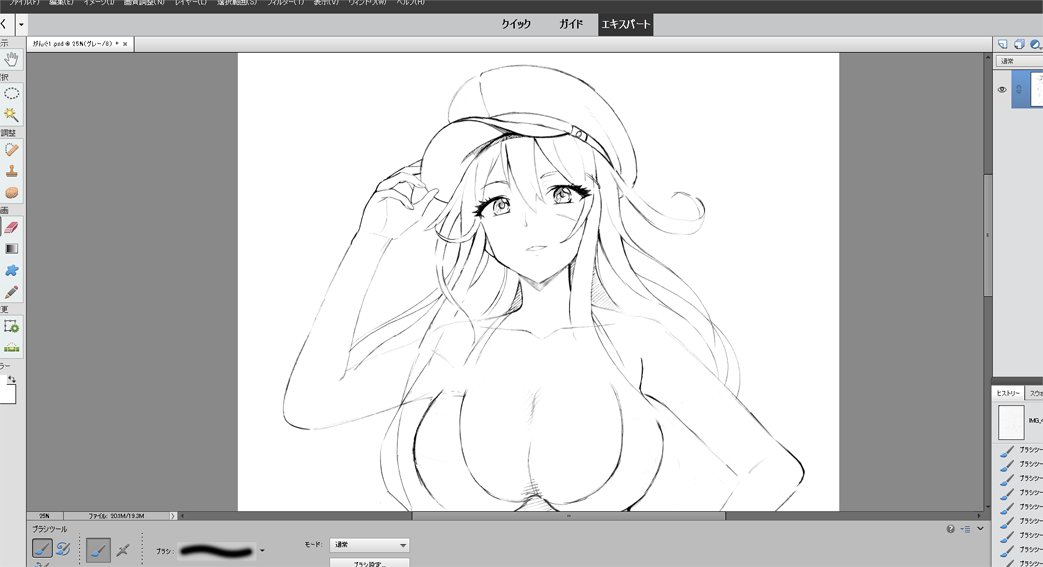Switch to ヒストリー panel tab

(1008, 394)
